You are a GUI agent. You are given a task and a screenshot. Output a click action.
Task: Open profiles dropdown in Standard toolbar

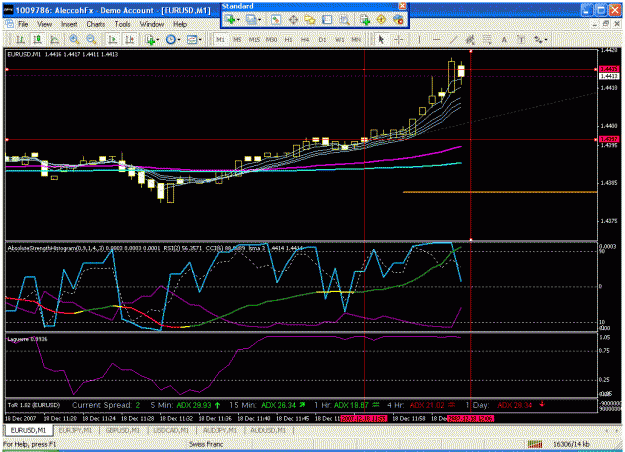coord(253,19)
